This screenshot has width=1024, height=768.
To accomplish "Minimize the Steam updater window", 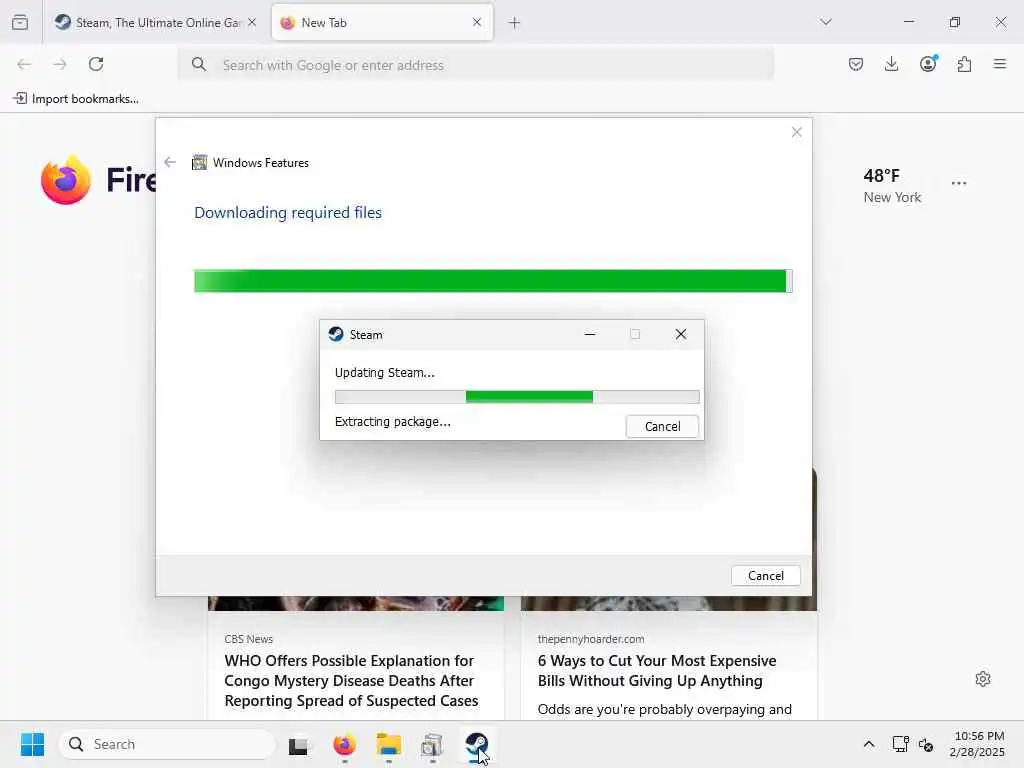I will coord(590,334).
